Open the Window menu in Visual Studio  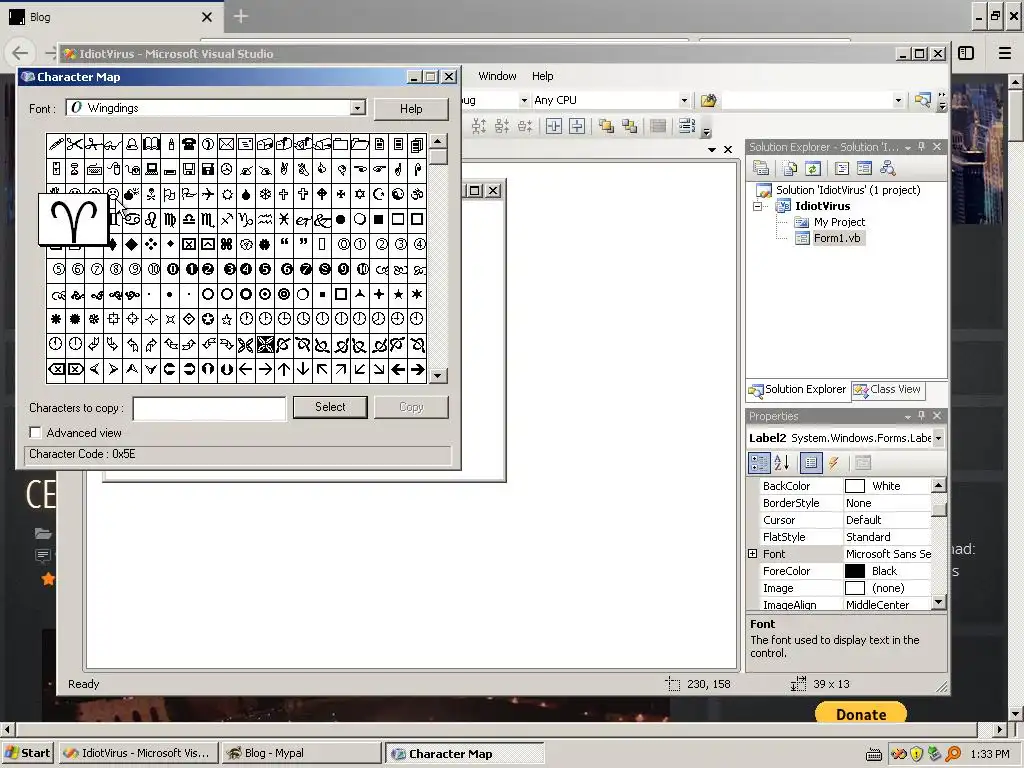[497, 76]
